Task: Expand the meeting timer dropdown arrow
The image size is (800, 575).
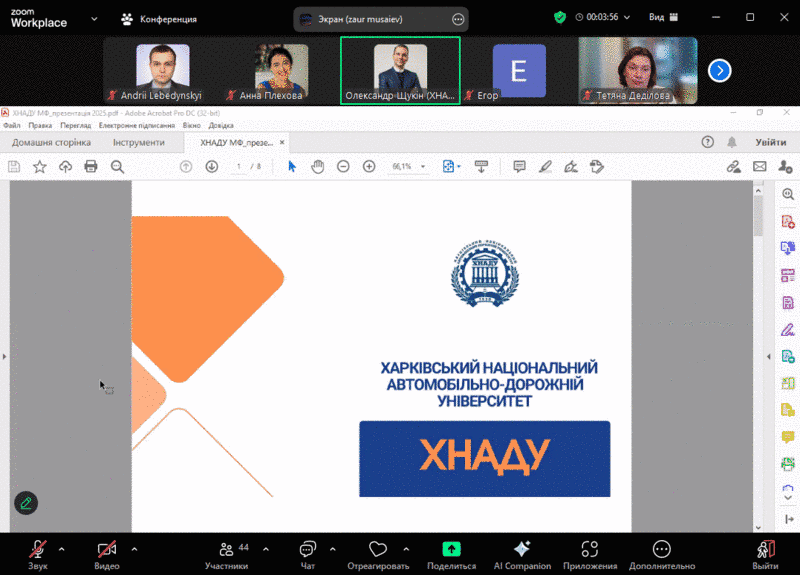Action: [x=627, y=17]
